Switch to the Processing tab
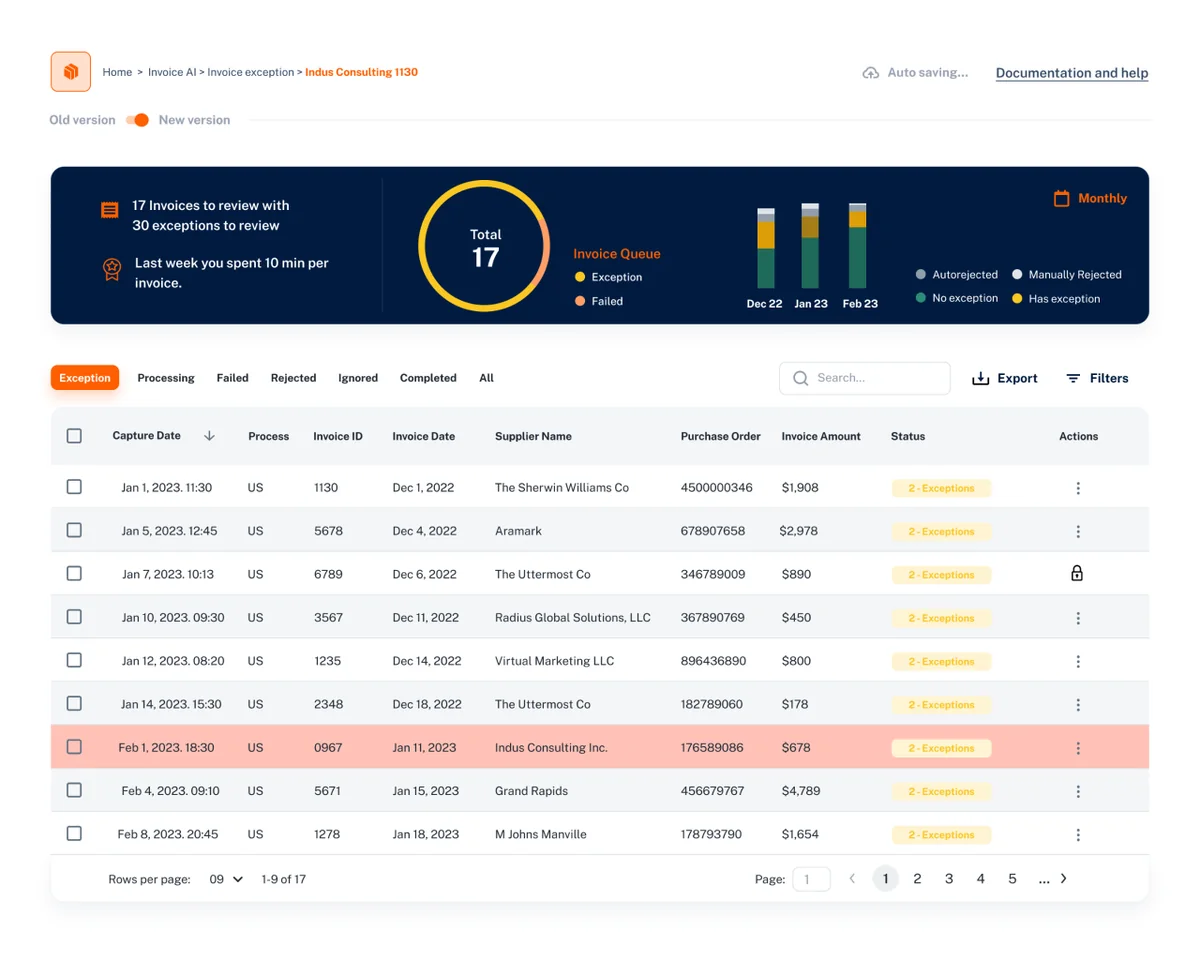Image resolution: width=1200 pixels, height=975 pixels. tap(166, 378)
